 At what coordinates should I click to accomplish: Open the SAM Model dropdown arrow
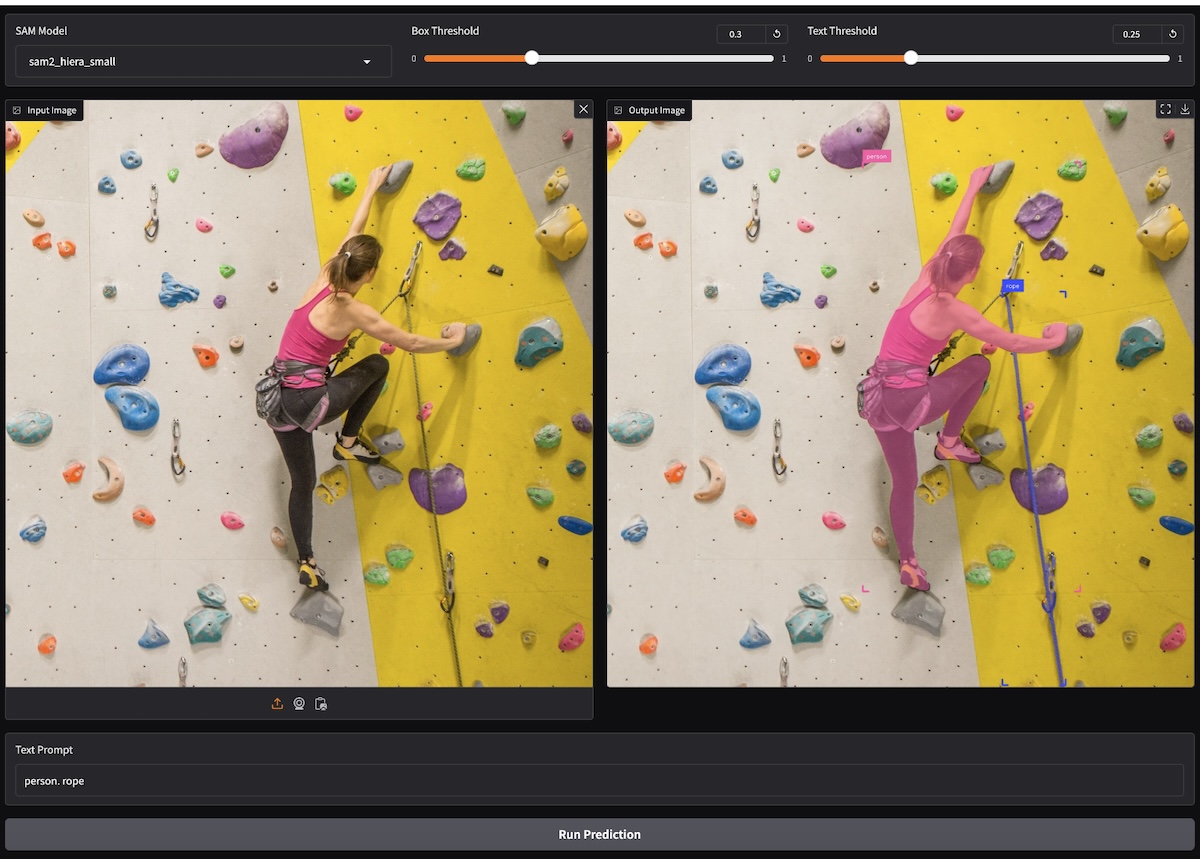coord(367,62)
